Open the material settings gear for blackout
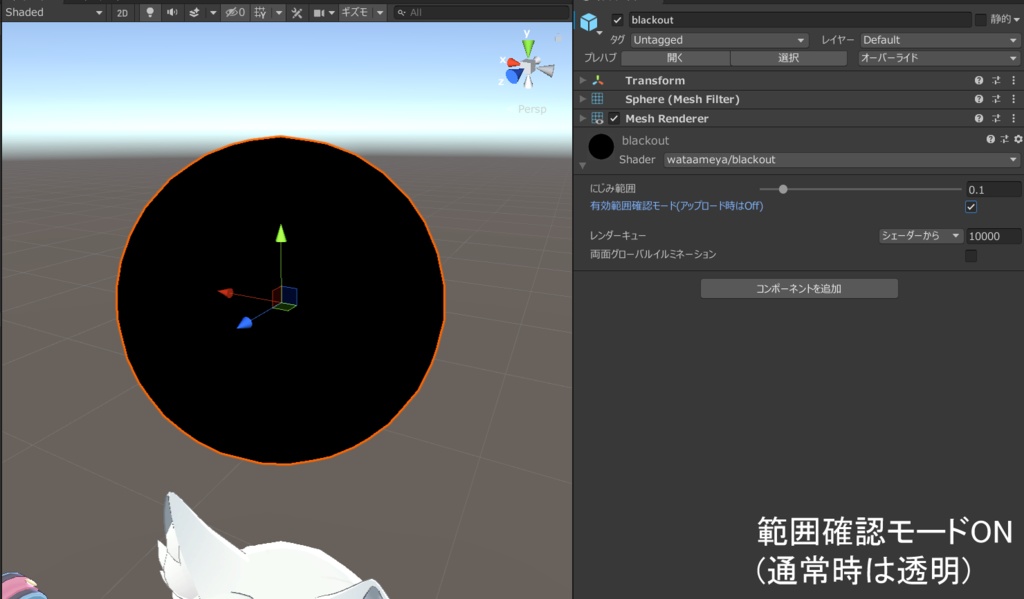The image size is (1024, 599). click(1016, 139)
